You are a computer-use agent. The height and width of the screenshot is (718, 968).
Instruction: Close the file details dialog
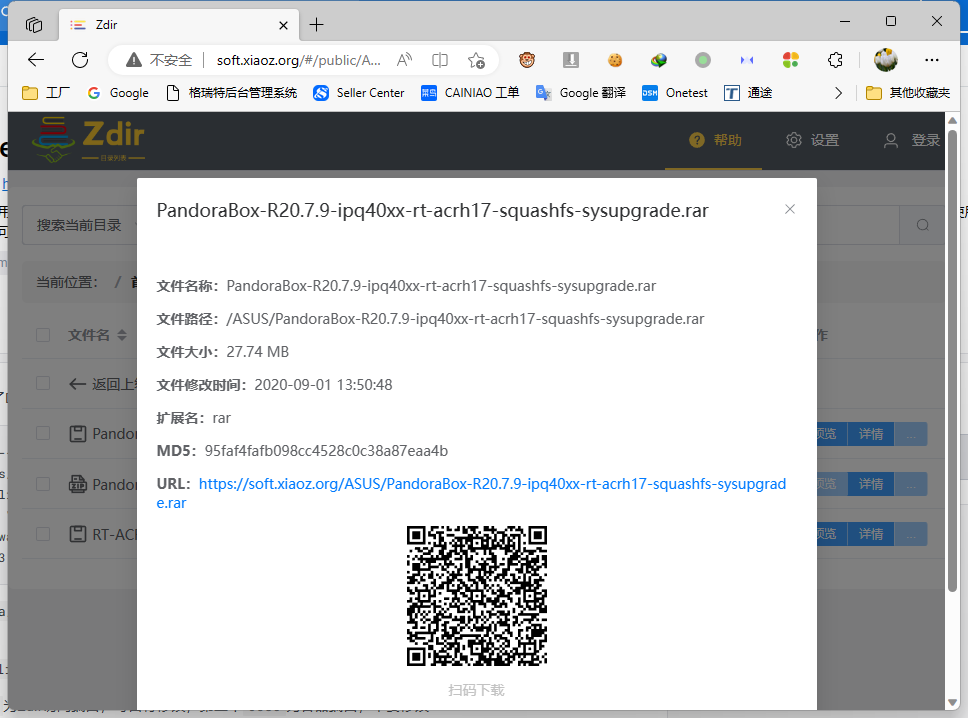pos(790,209)
